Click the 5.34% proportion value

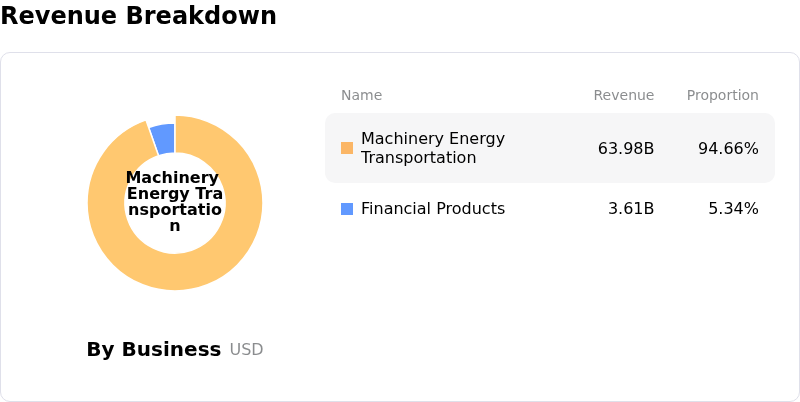click(x=733, y=209)
